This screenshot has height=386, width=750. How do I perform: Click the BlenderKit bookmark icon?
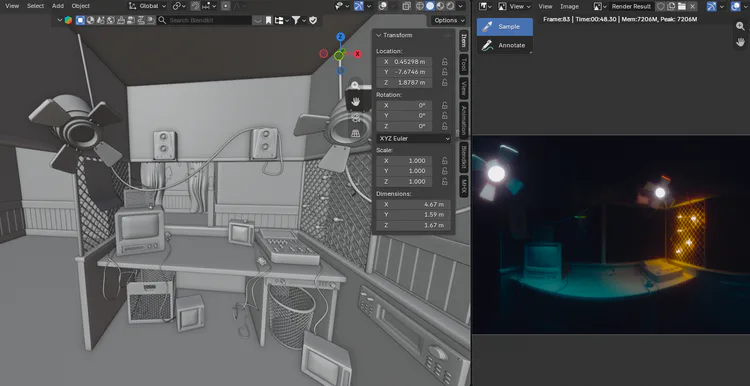point(269,20)
